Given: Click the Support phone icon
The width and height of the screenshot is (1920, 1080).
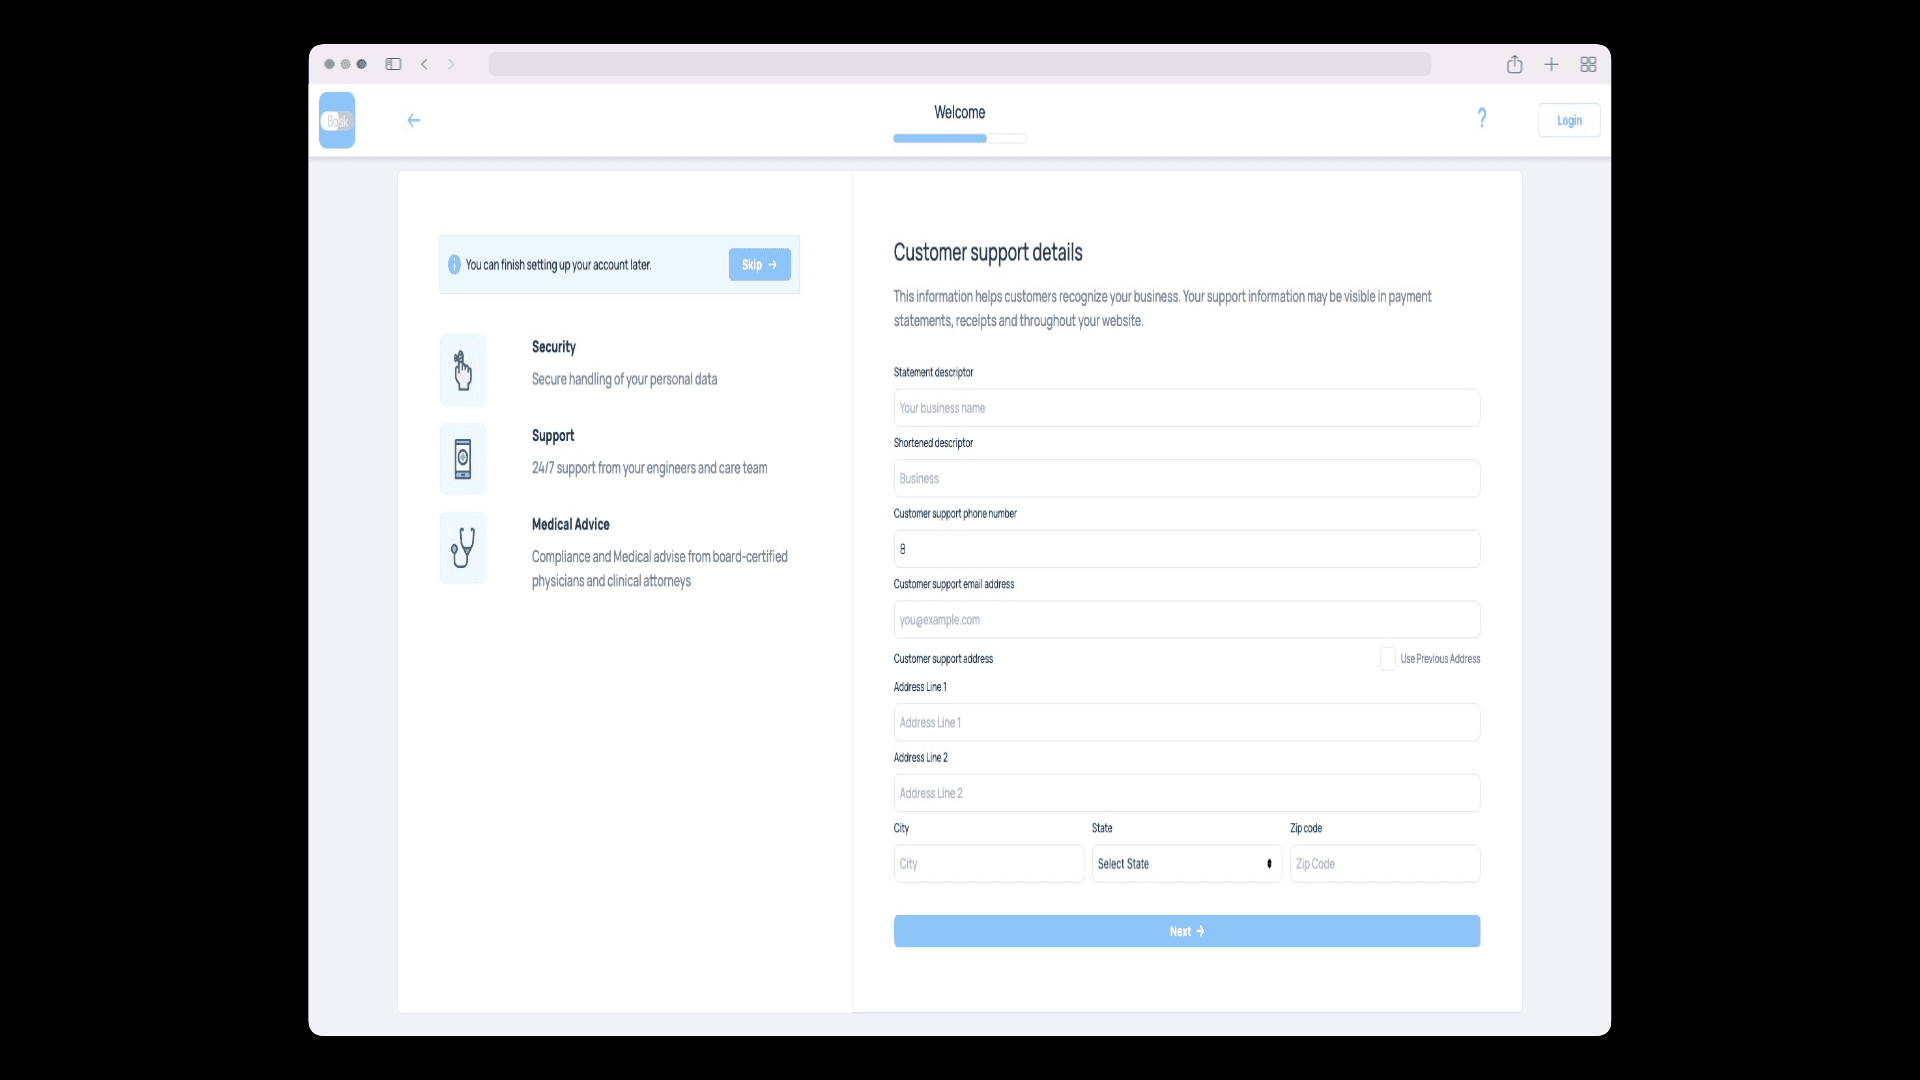Looking at the screenshot, I should coord(462,459).
